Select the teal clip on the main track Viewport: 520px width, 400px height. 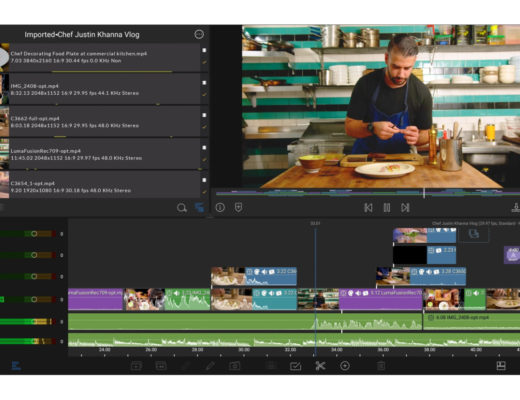[254, 299]
